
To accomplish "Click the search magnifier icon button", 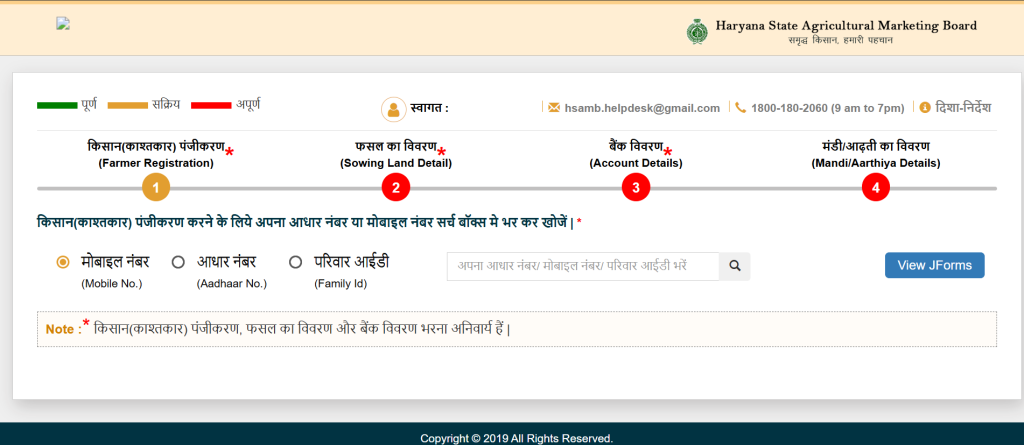I will [735, 266].
